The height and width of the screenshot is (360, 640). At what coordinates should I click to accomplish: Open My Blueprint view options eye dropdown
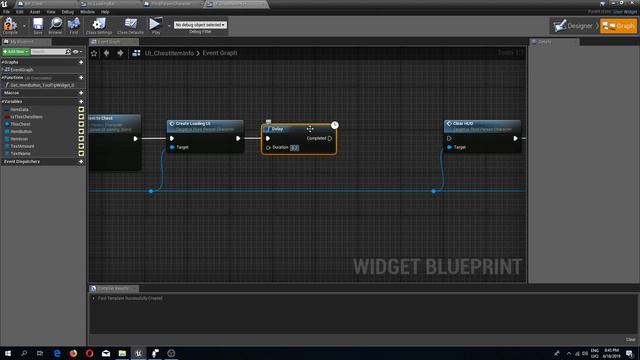tap(77, 52)
